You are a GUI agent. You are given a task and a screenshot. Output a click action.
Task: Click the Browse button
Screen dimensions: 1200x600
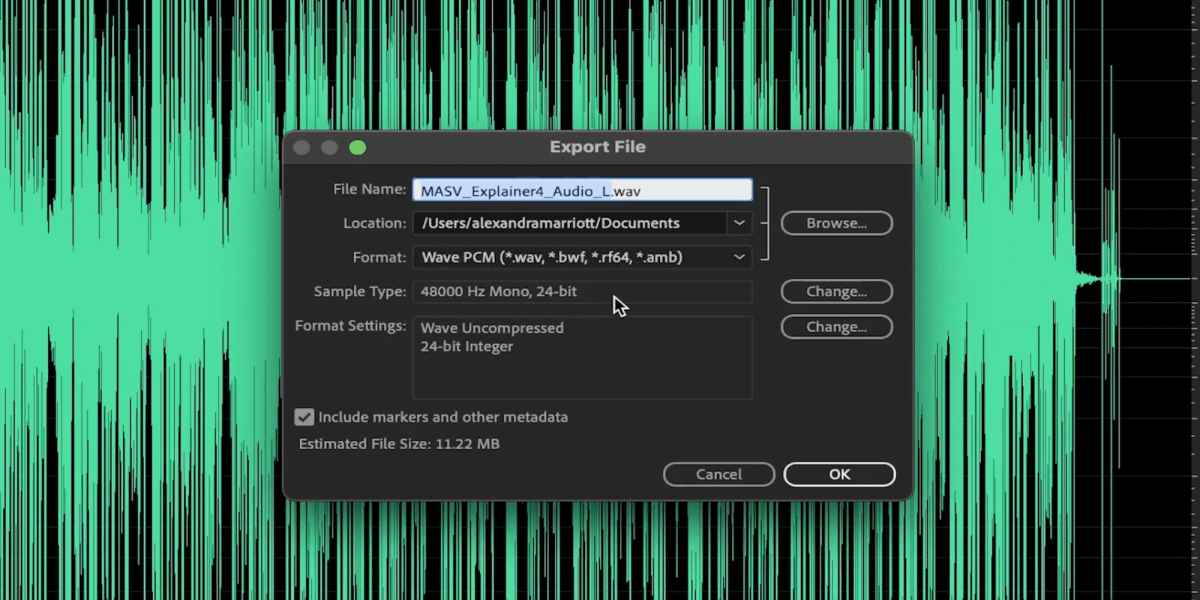pyautogui.click(x=836, y=223)
